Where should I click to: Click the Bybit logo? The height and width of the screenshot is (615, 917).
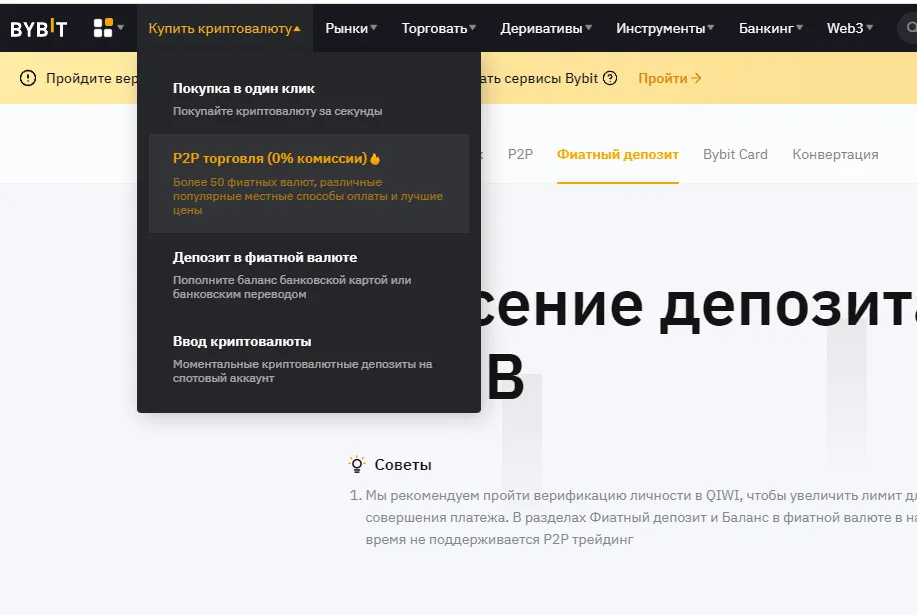40,27
